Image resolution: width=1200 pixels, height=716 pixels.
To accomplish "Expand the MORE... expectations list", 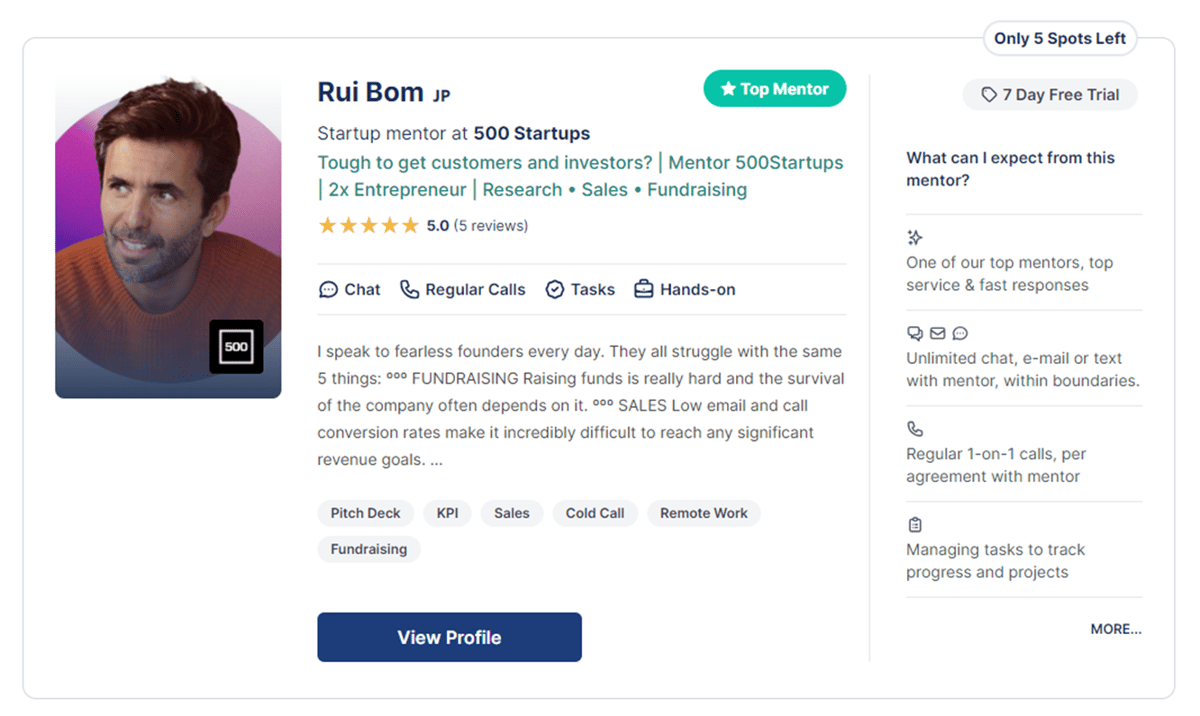I will 1116,629.
